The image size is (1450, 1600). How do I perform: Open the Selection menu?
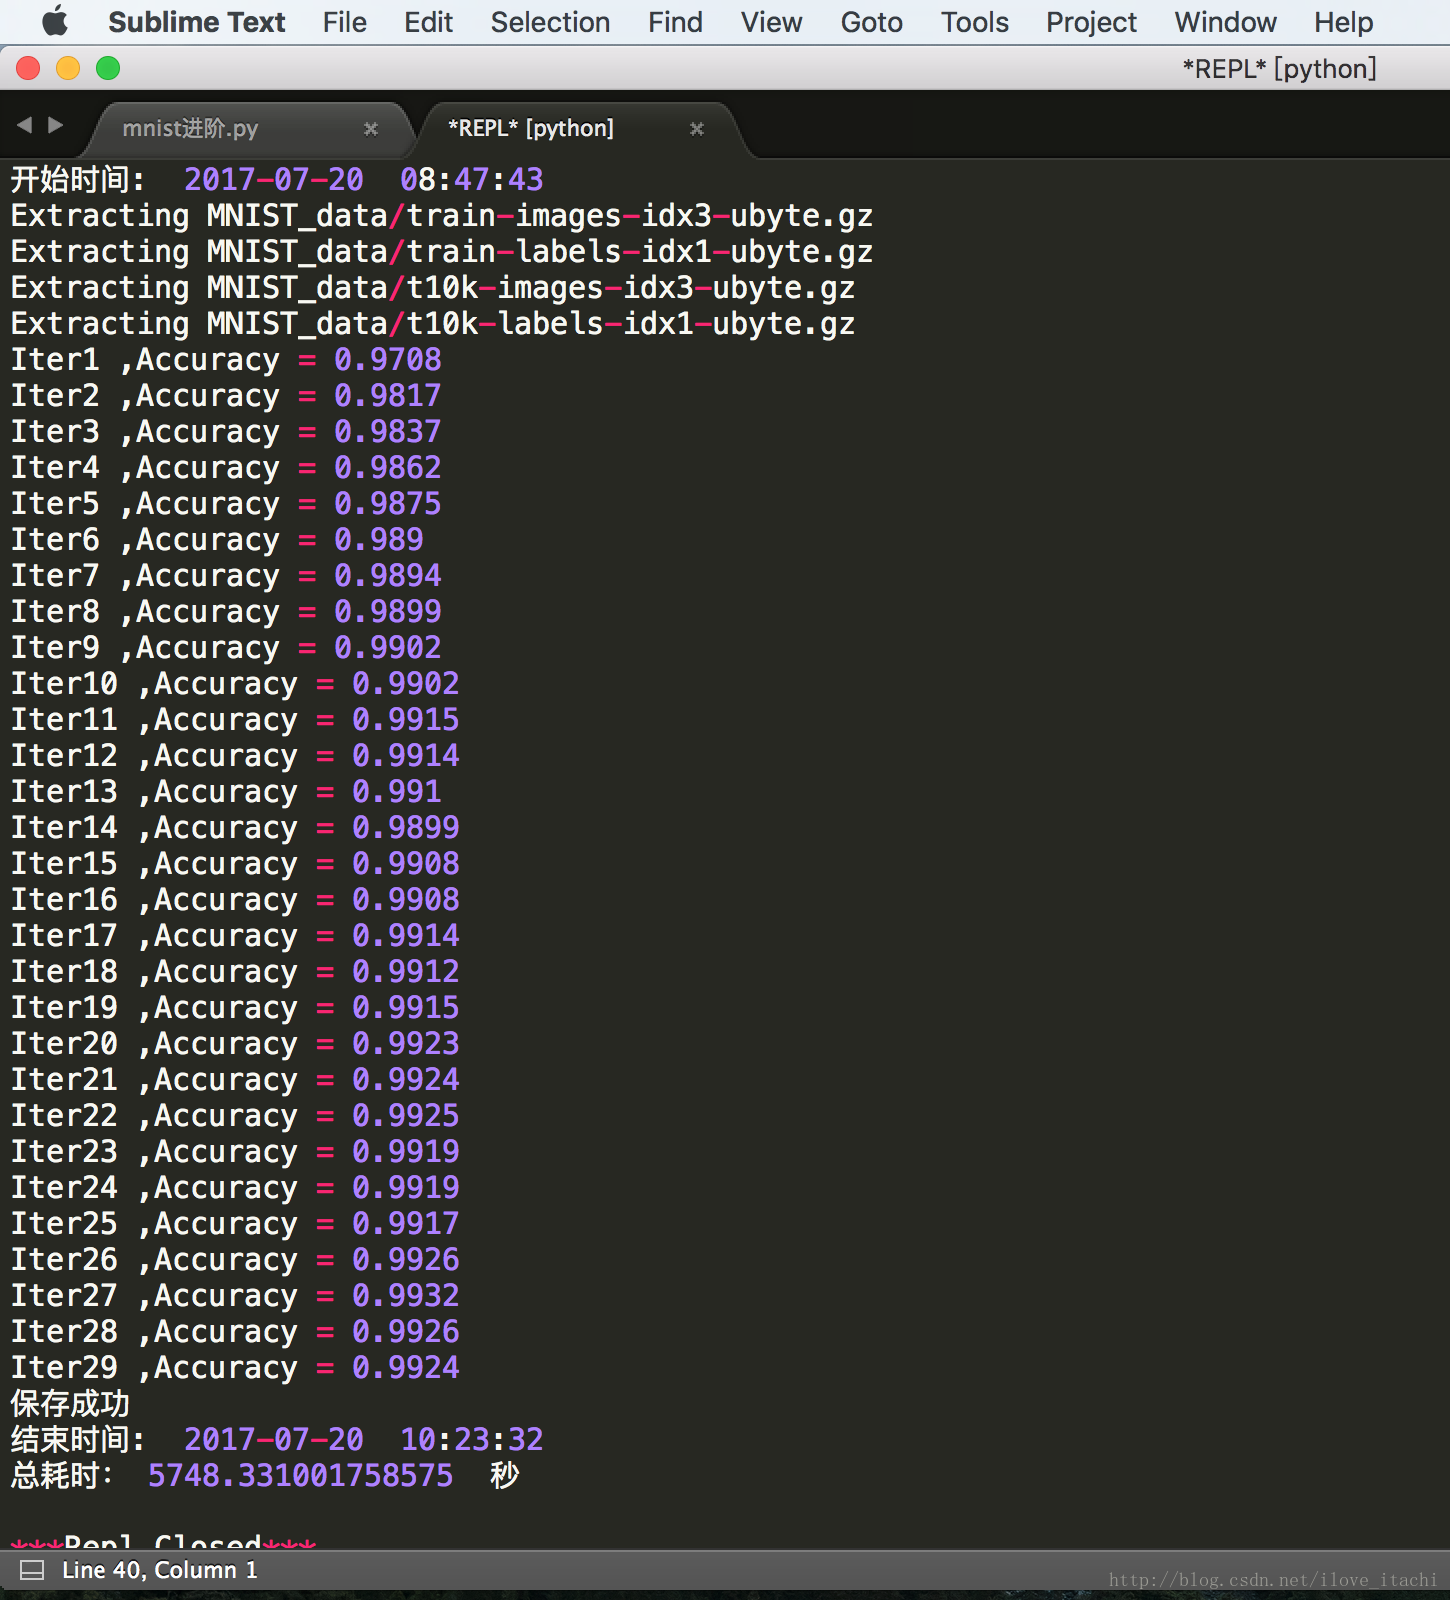[x=550, y=22]
